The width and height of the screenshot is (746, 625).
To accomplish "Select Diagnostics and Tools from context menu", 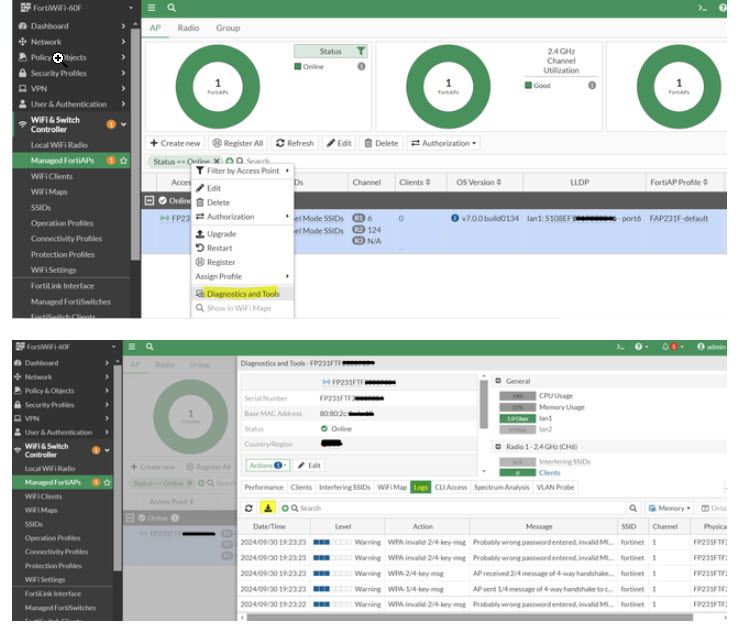I will coord(243,294).
